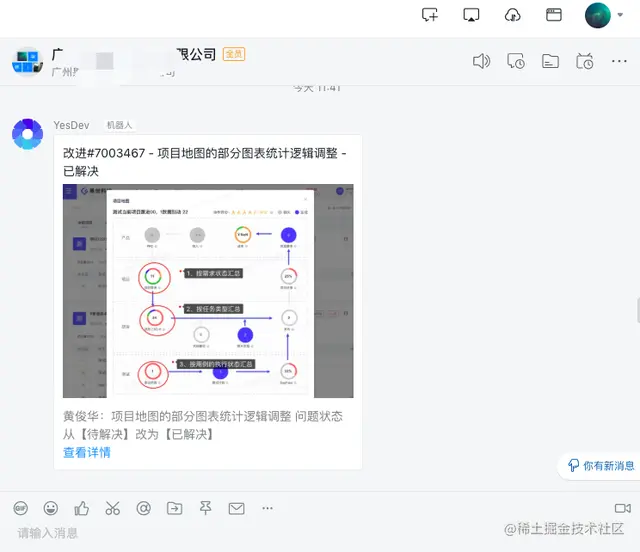The image size is (640, 552).
Task: Click the @ mention icon
Action: coord(143,508)
